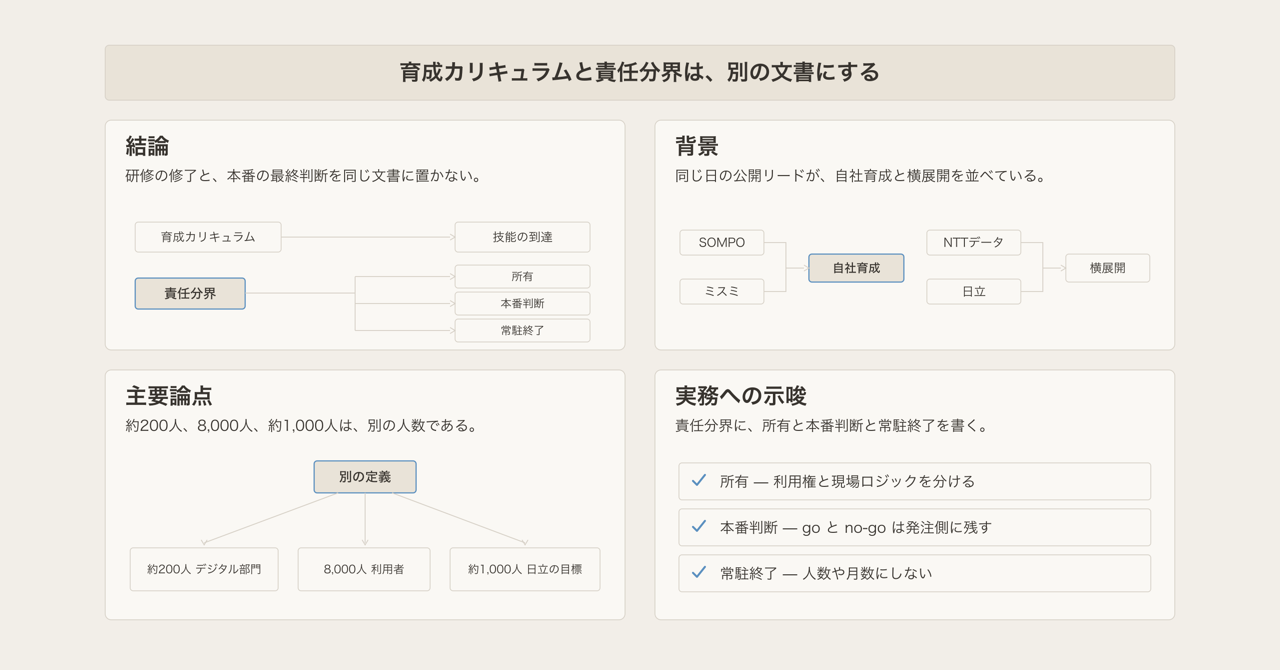
Task: Click the 結論 heading
Action: [x=147, y=146]
